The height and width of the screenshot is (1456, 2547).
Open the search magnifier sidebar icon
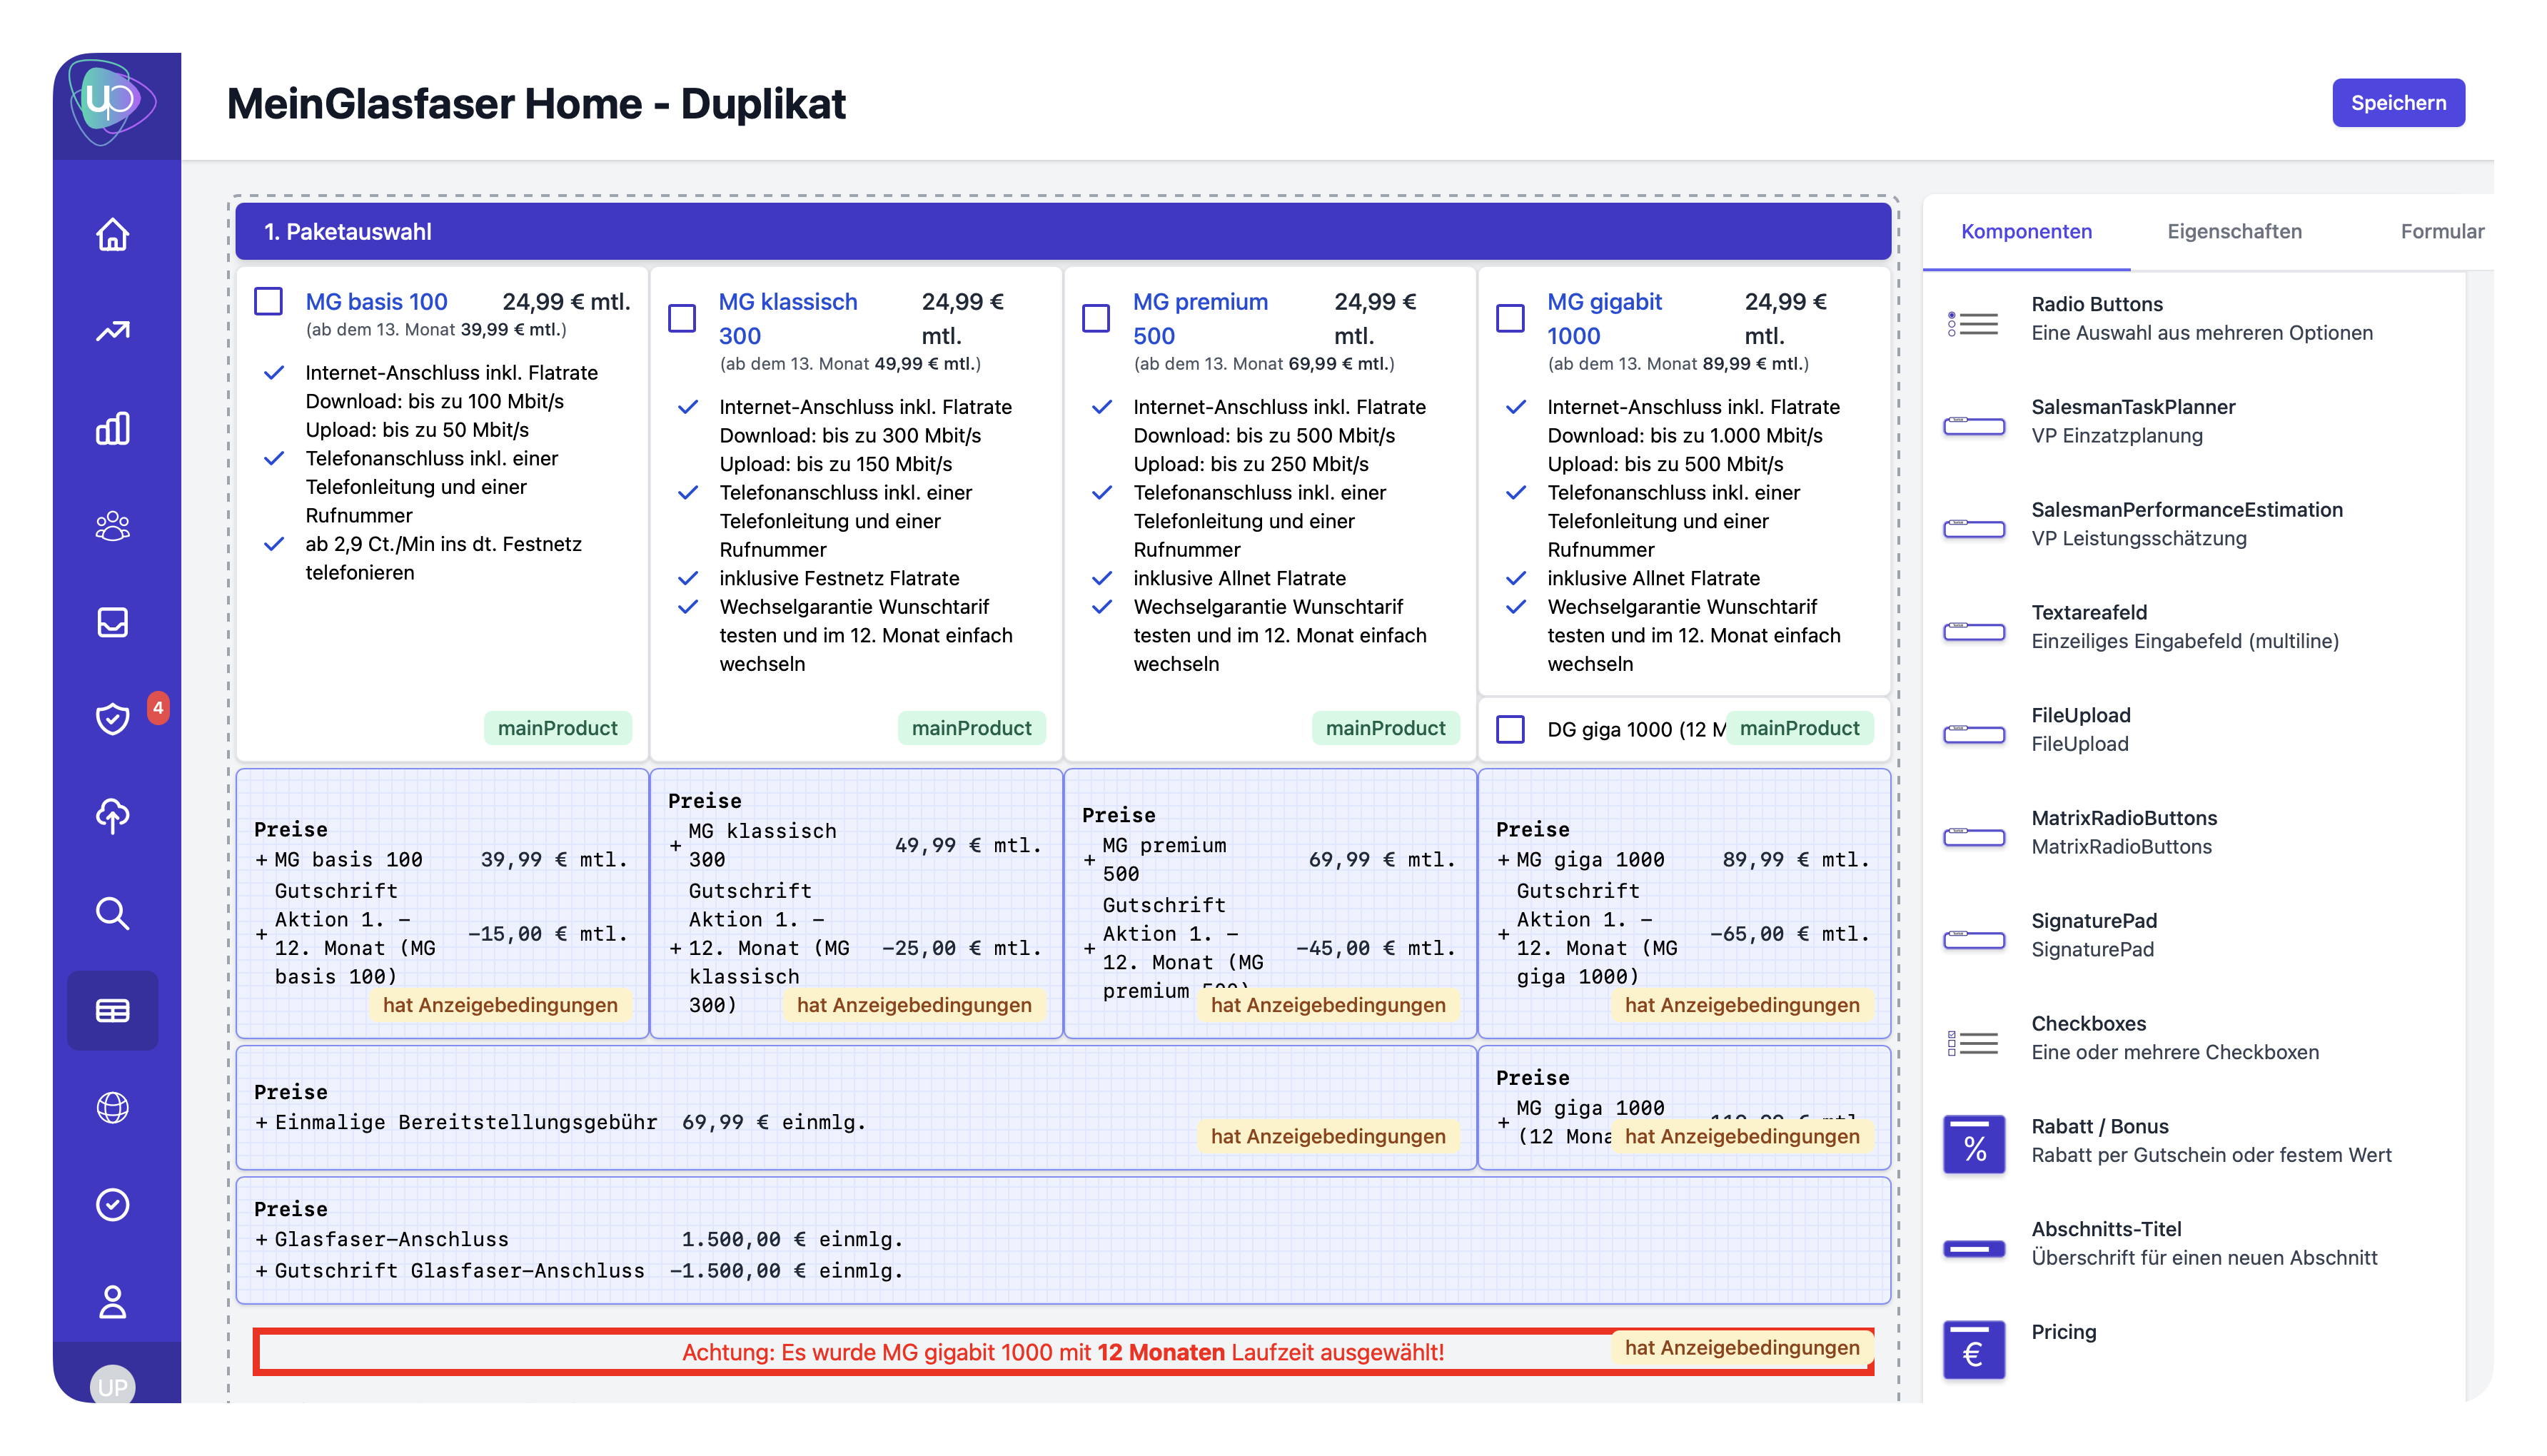112,912
